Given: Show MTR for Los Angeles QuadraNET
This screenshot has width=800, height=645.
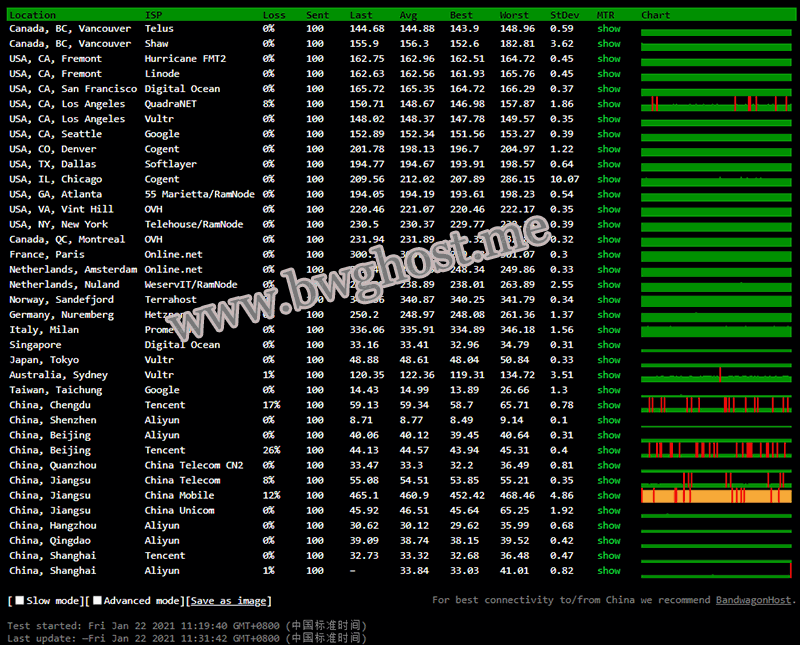Looking at the screenshot, I should pyautogui.click(x=609, y=104).
